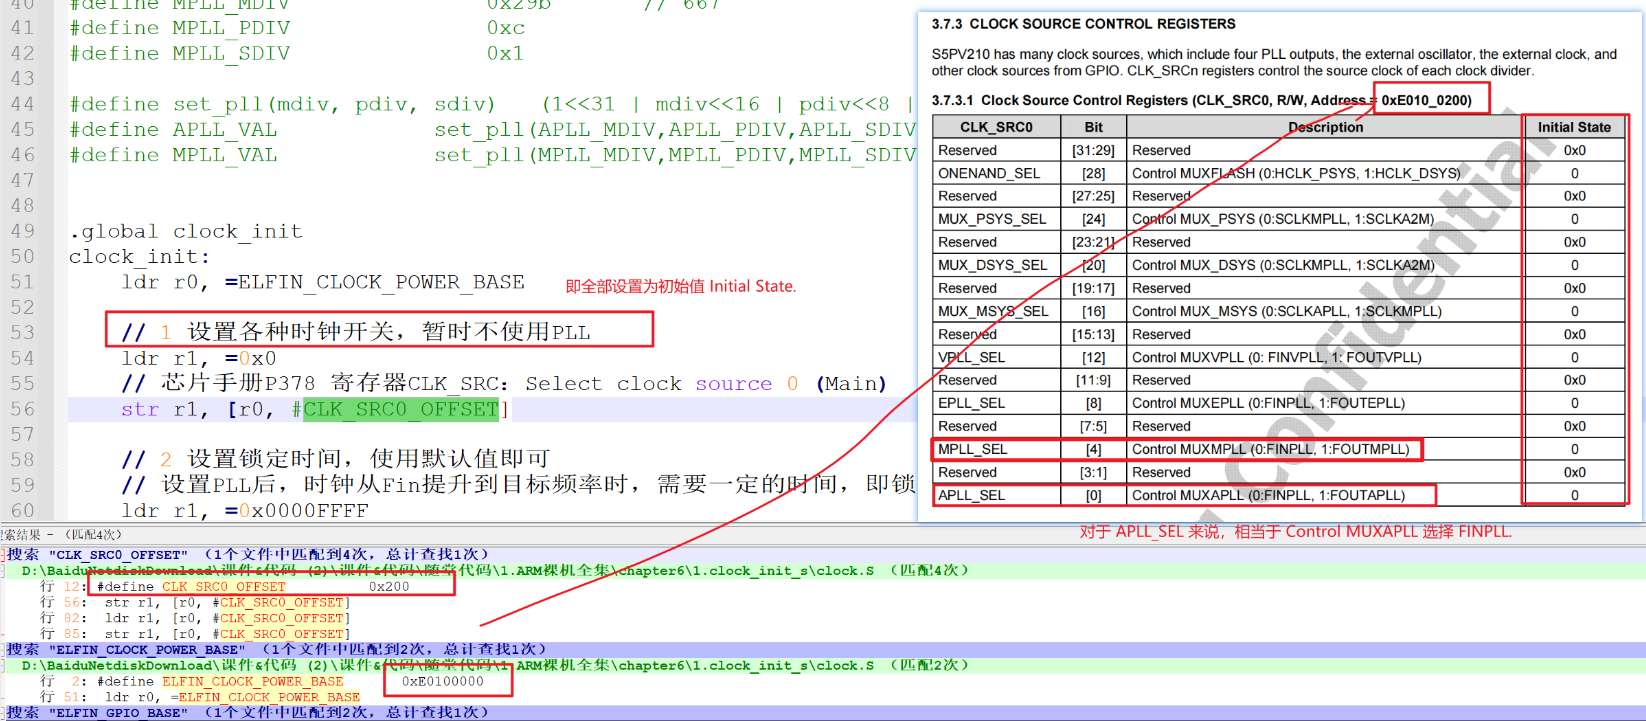Click the [28] bit cell
The width and height of the screenshot is (1646, 721).
(1093, 173)
